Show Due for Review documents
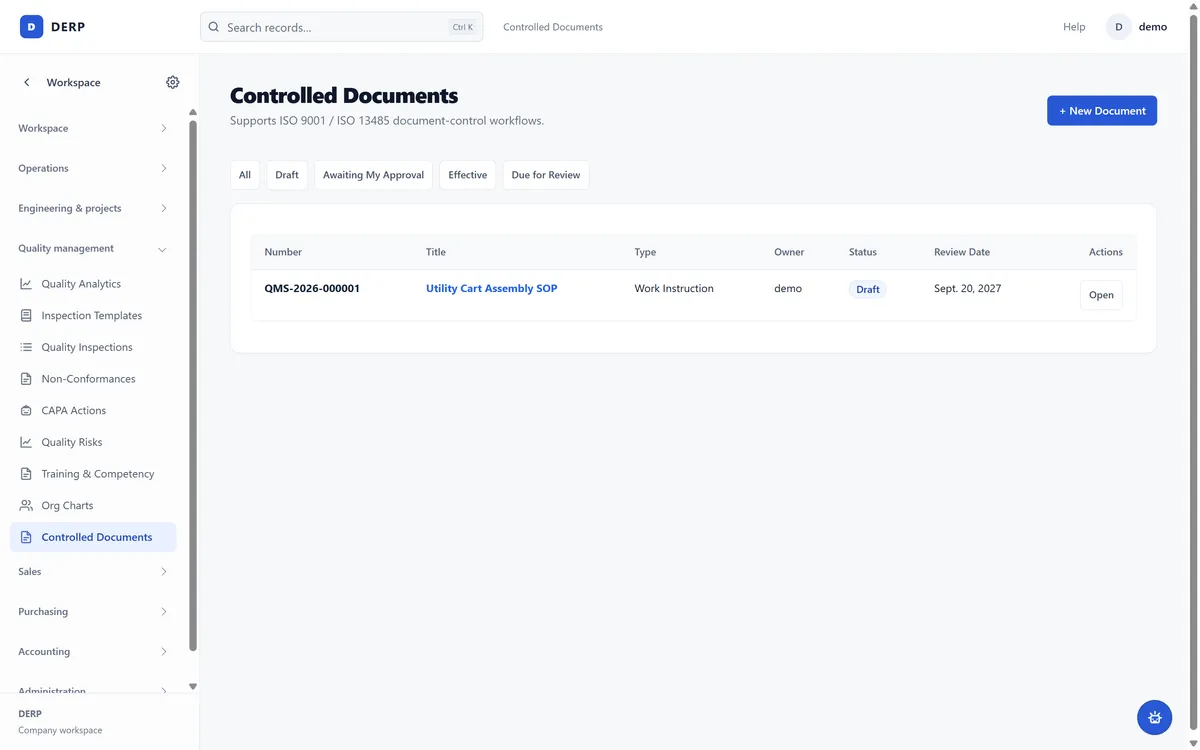The height and width of the screenshot is (750, 1200). 546,175
